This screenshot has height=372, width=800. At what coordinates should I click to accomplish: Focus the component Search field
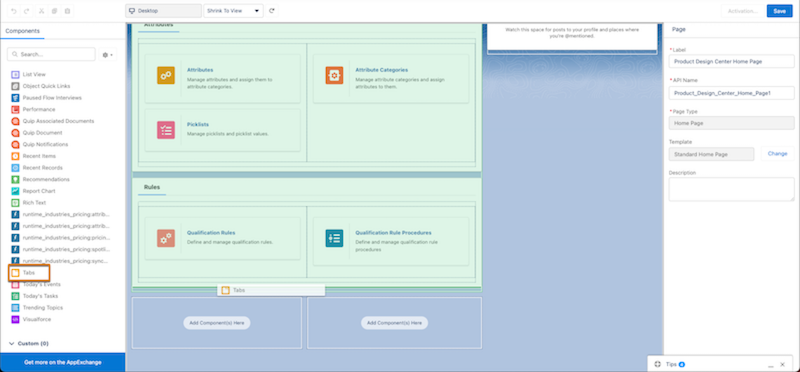[x=51, y=54]
